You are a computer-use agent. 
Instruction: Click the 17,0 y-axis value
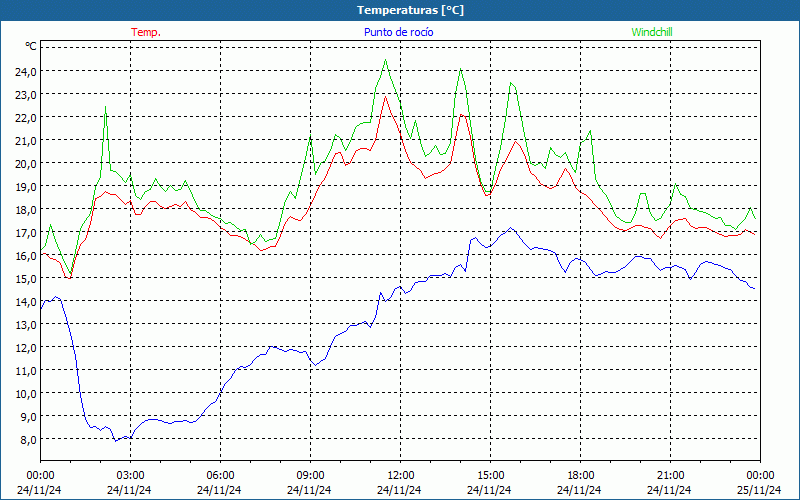tap(26, 232)
